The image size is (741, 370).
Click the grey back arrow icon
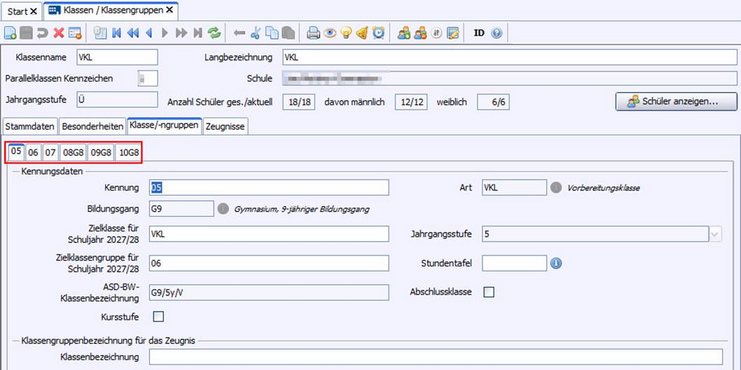240,33
